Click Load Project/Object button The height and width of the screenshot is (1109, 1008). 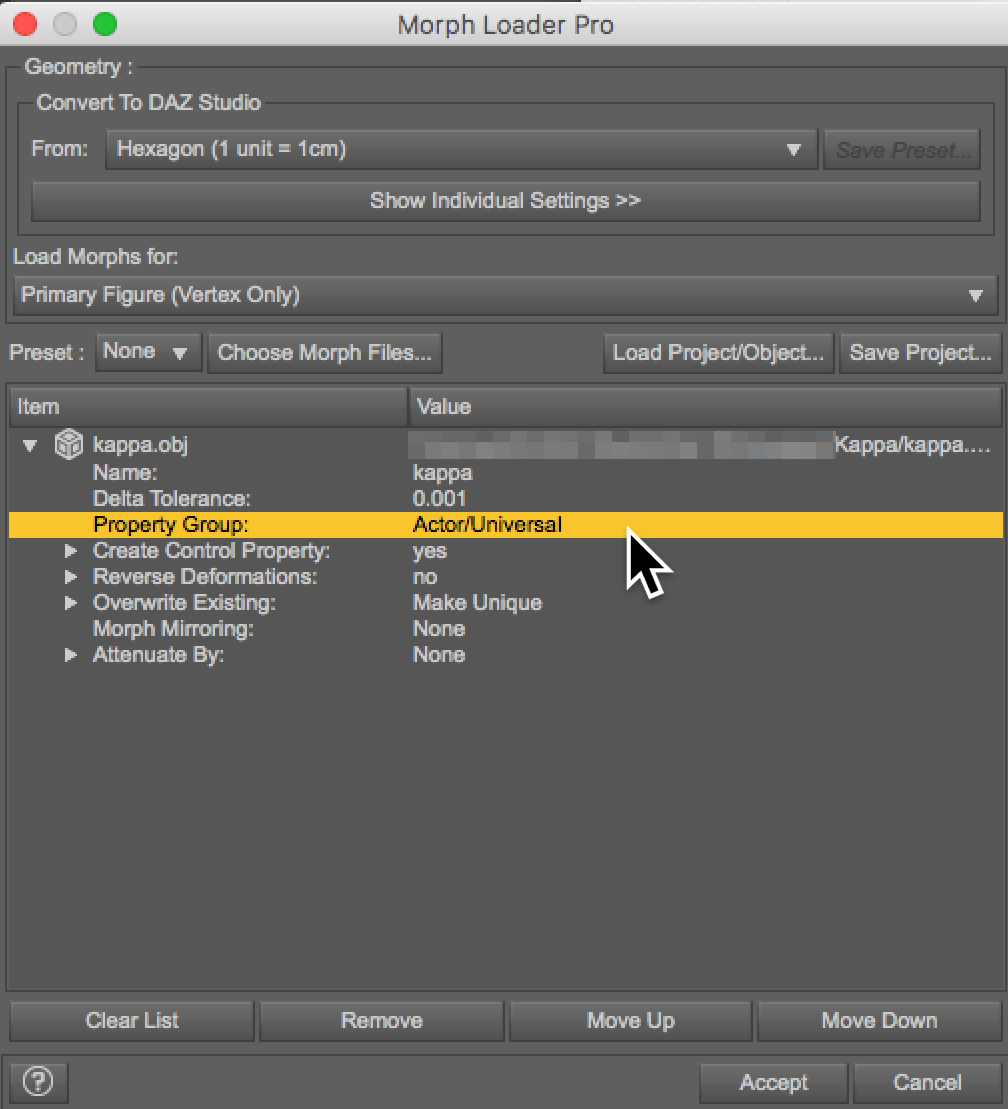718,352
